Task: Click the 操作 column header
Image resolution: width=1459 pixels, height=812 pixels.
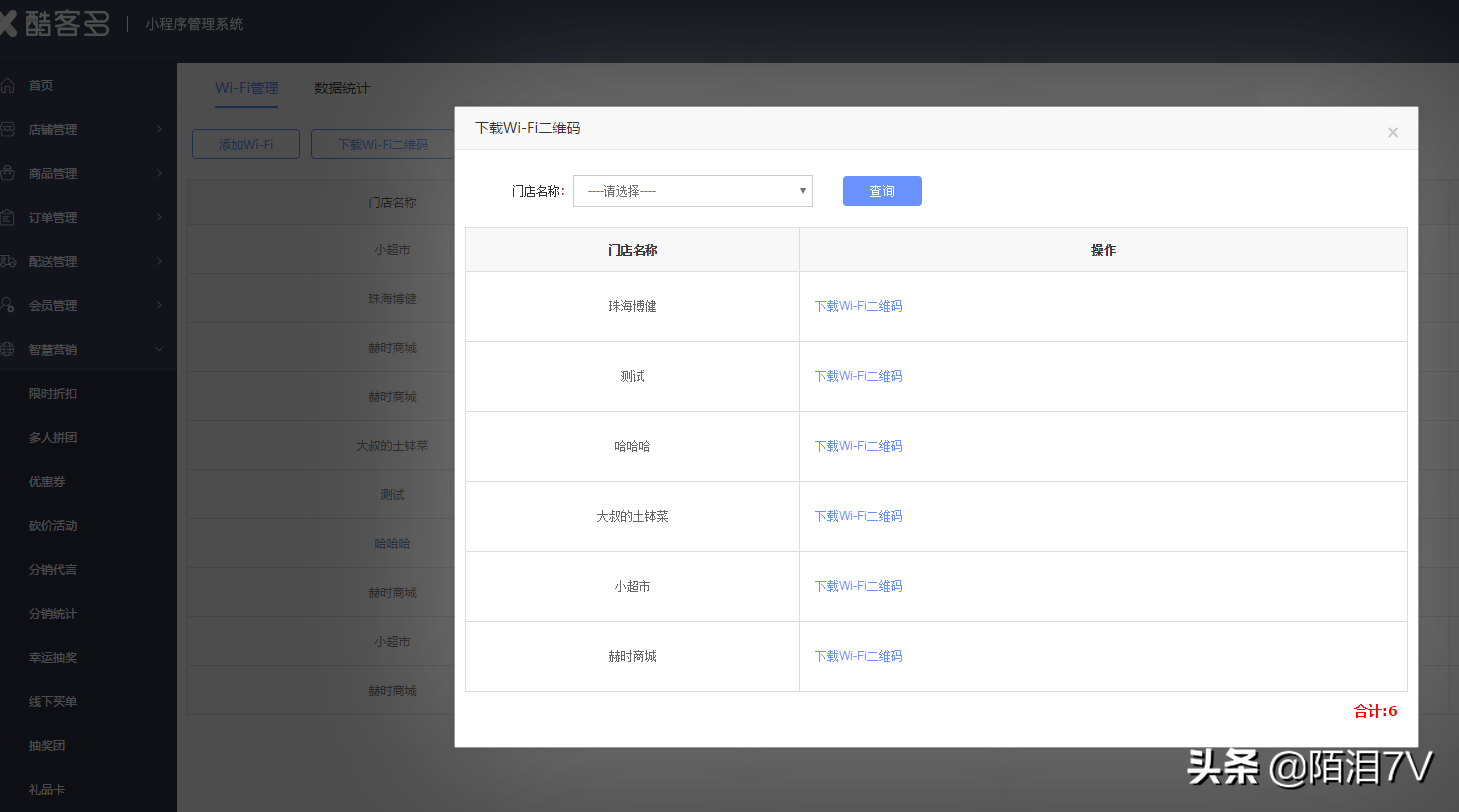Action: pyautogui.click(x=1103, y=250)
